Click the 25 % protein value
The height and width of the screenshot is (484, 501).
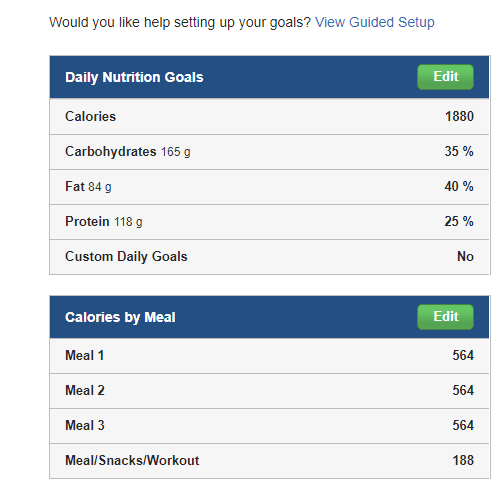click(x=459, y=221)
